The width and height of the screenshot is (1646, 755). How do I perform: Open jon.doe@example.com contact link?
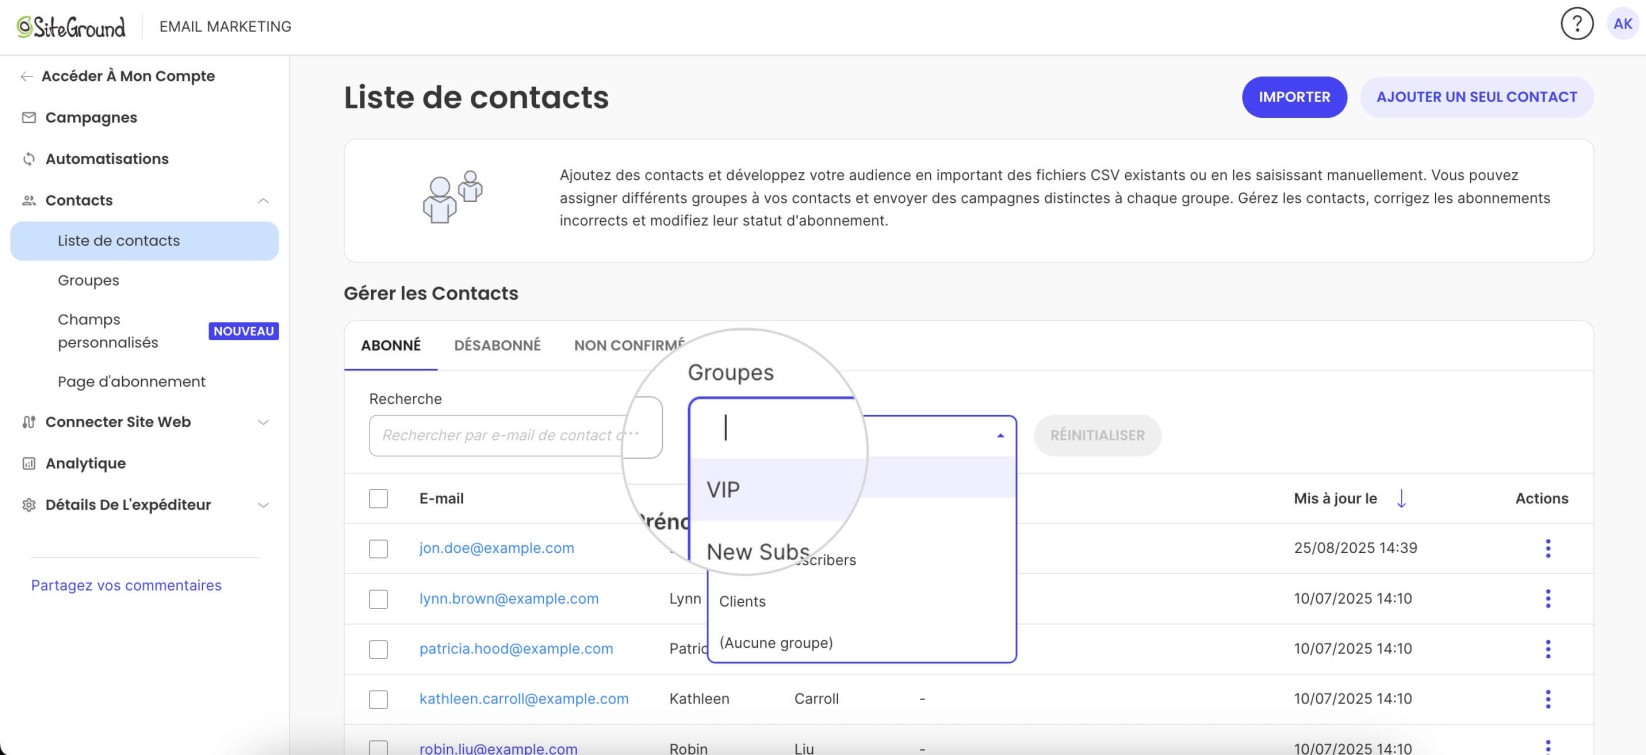coord(497,548)
